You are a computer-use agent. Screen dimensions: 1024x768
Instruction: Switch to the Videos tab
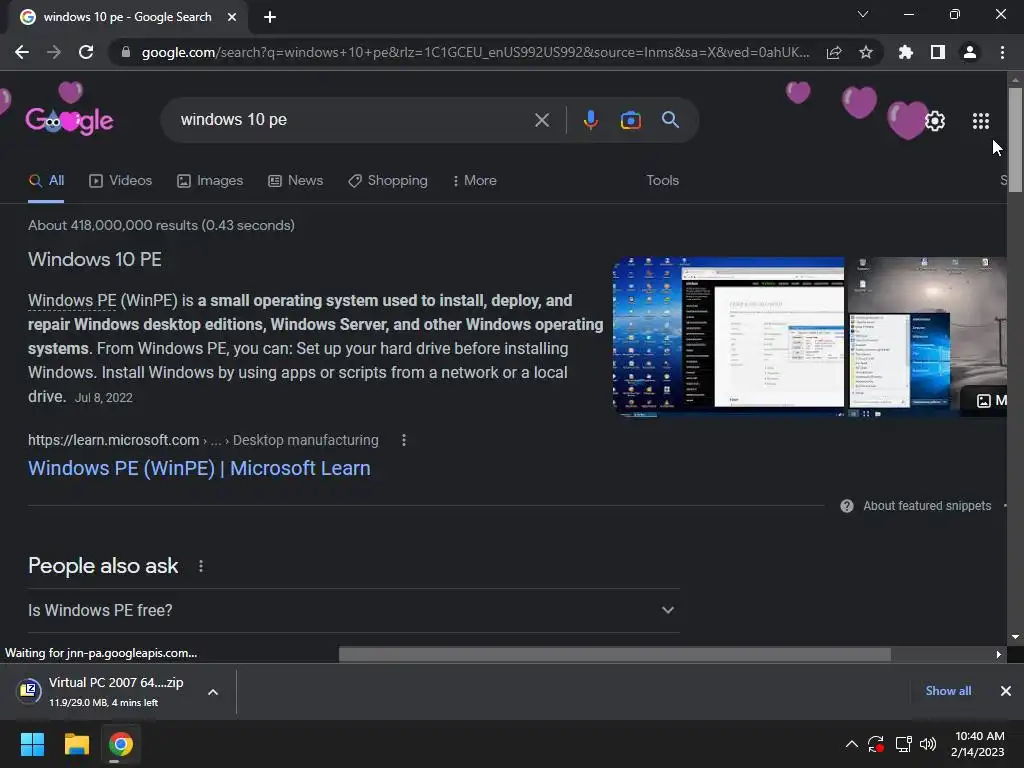[120, 181]
